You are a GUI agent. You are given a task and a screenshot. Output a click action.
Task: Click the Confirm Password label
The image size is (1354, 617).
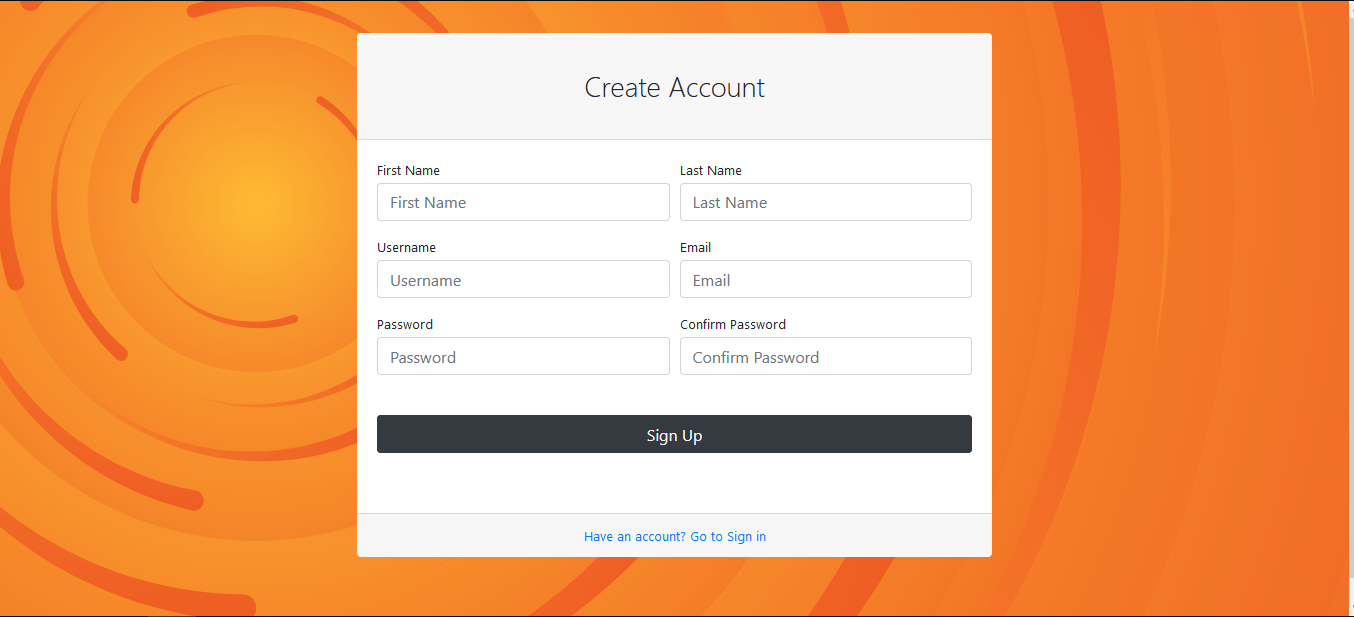[733, 324]
